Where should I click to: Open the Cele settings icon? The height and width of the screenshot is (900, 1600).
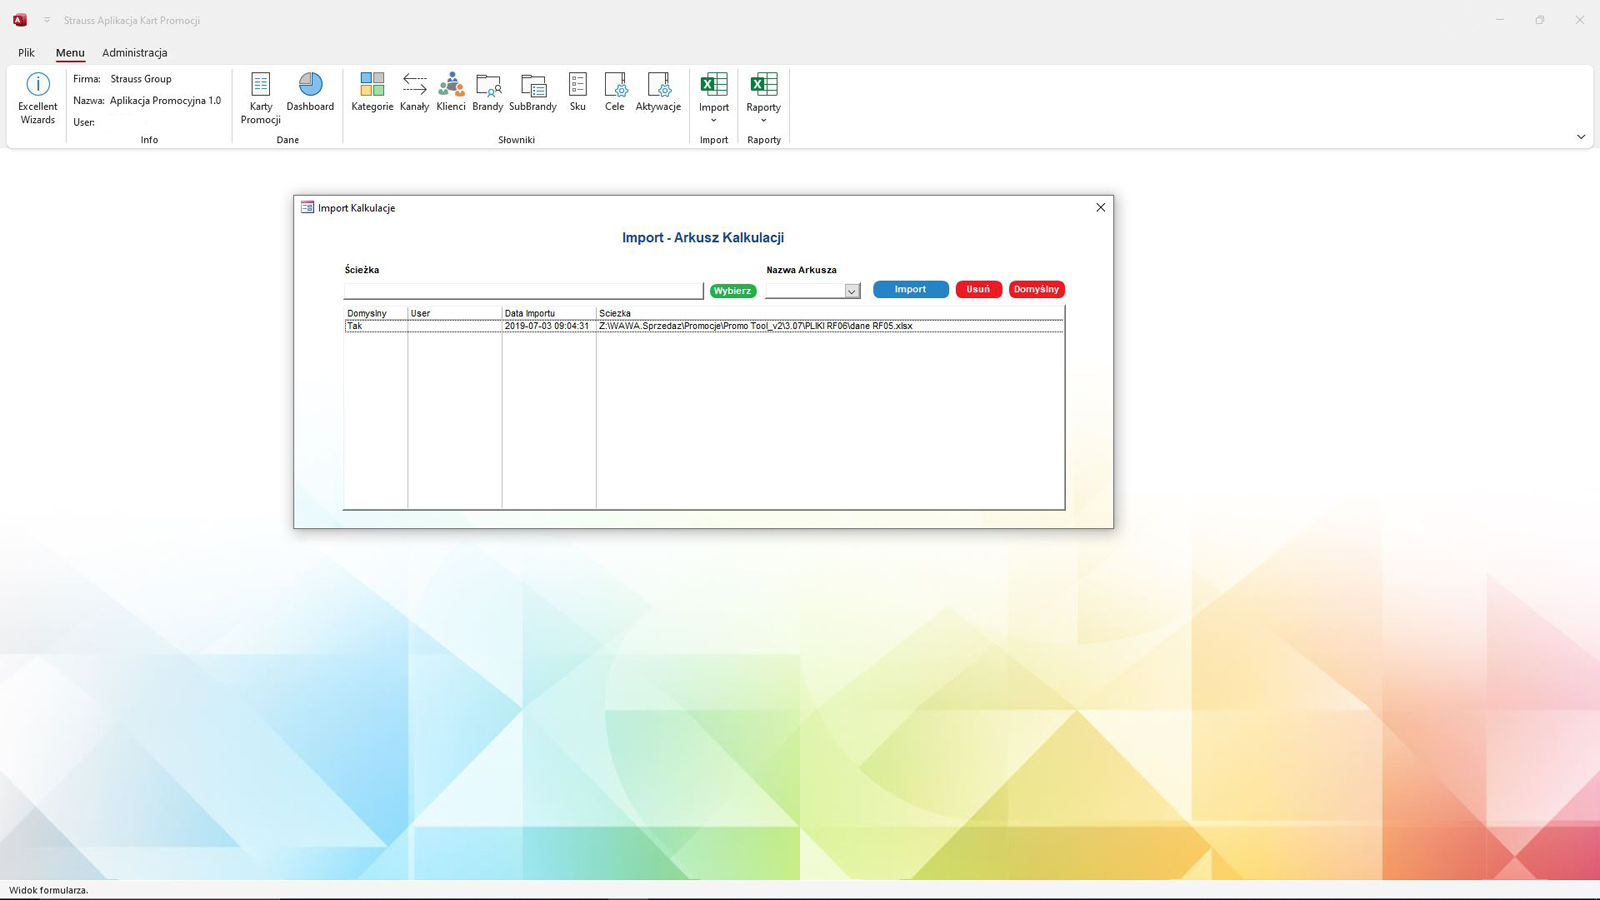[615, 91]
